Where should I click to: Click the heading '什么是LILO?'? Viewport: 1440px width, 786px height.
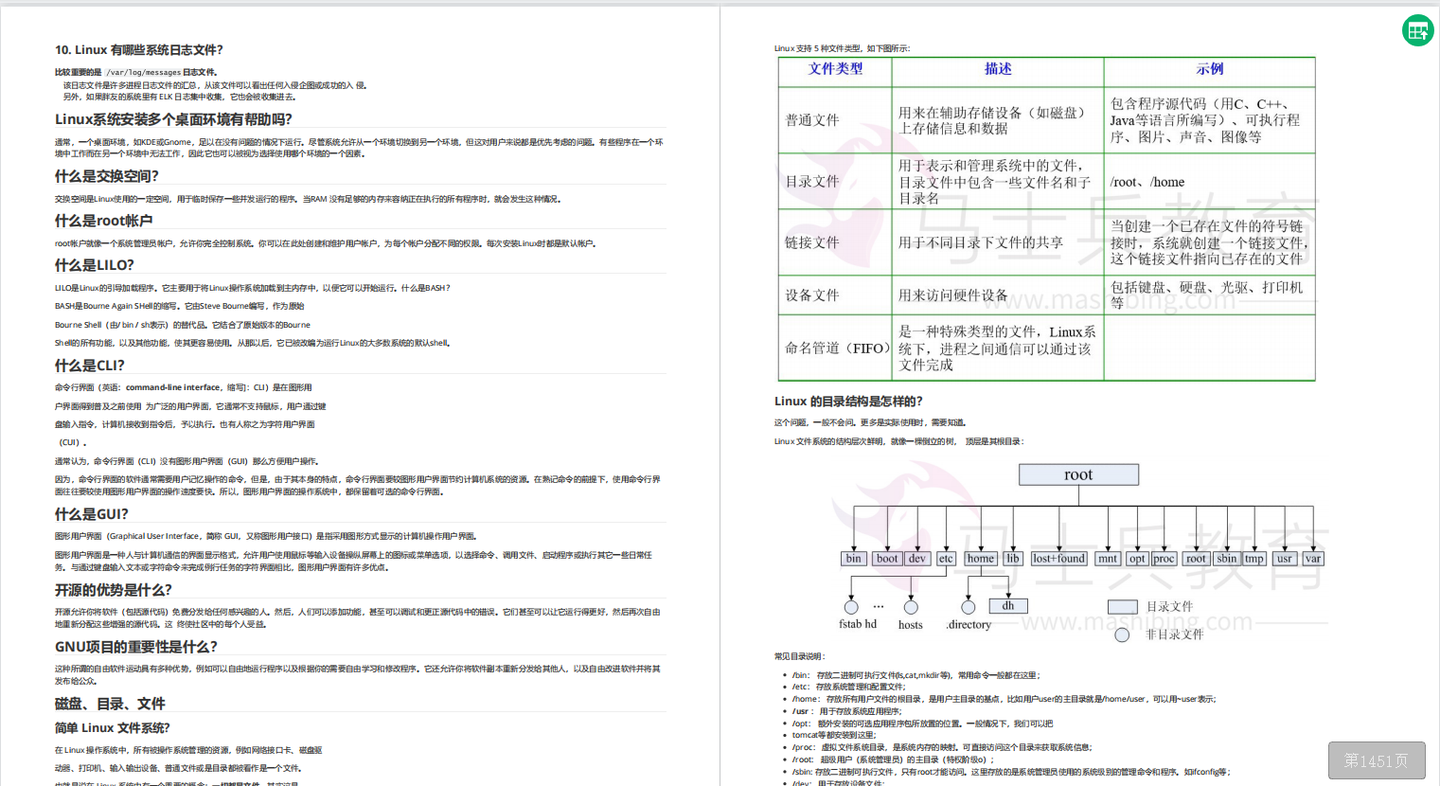(x=94, y=264)
